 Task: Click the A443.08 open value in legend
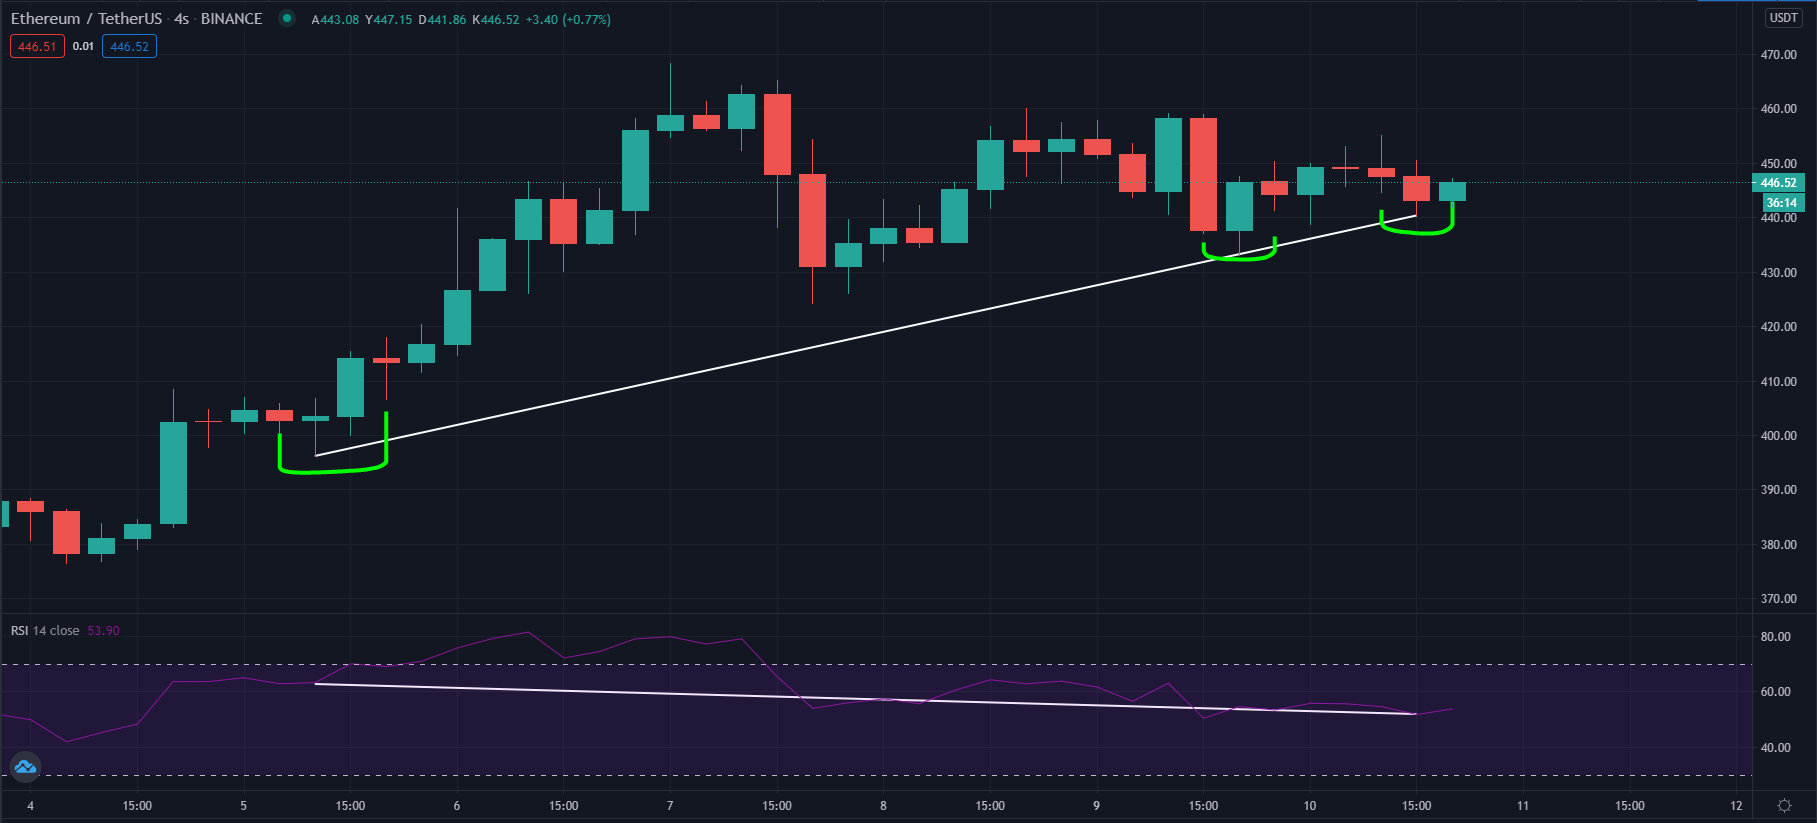(x=335, y=19)
